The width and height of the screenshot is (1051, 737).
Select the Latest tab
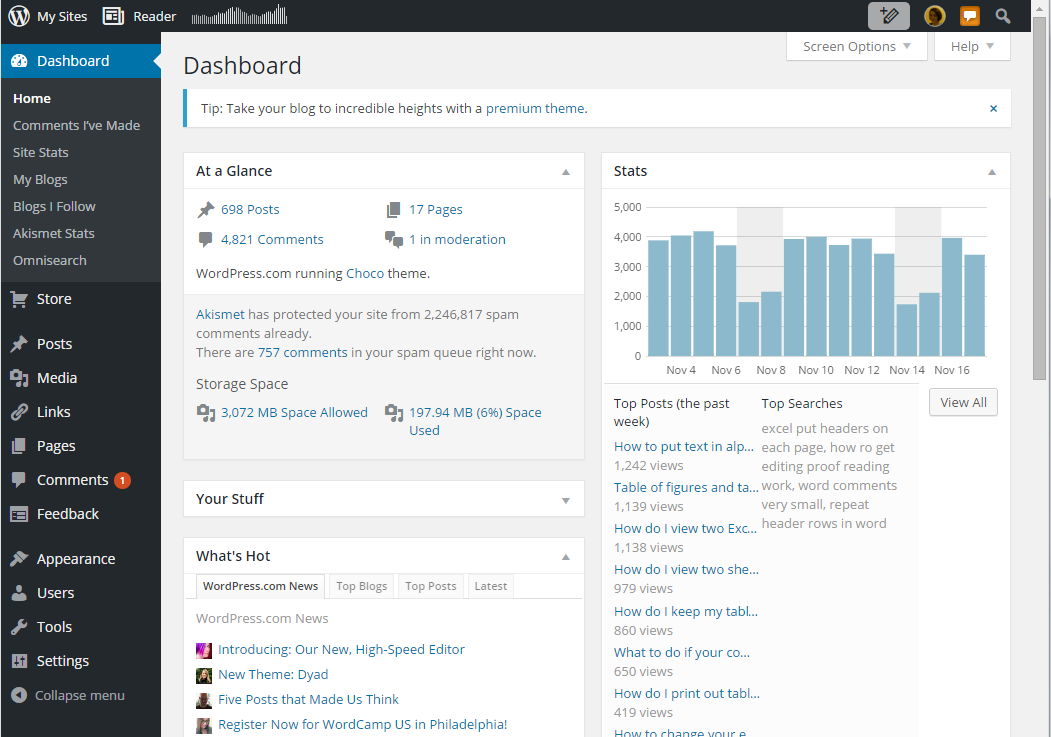point(490,586)
